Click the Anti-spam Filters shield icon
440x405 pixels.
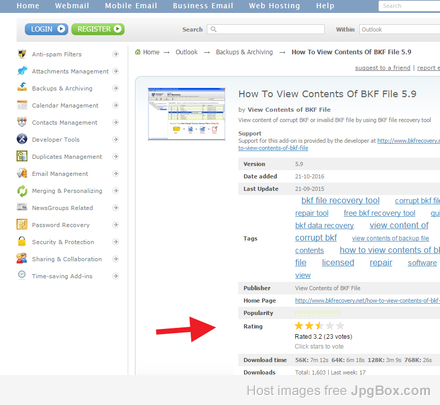22,54
